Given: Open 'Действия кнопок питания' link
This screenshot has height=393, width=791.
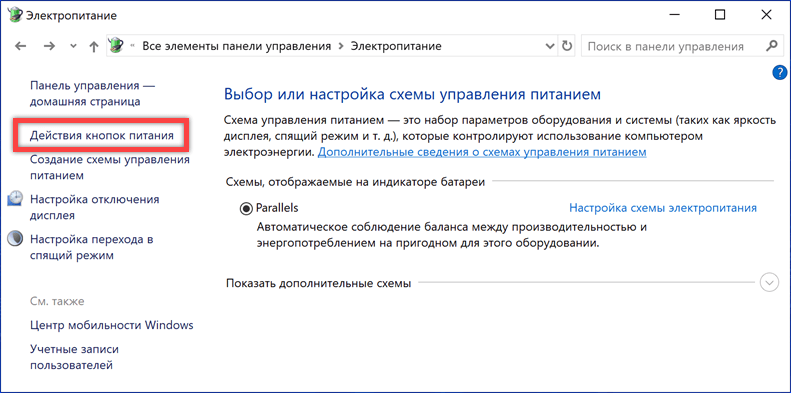Looking at the screenshot, I should pyautogui.click(x=102, y=135).
